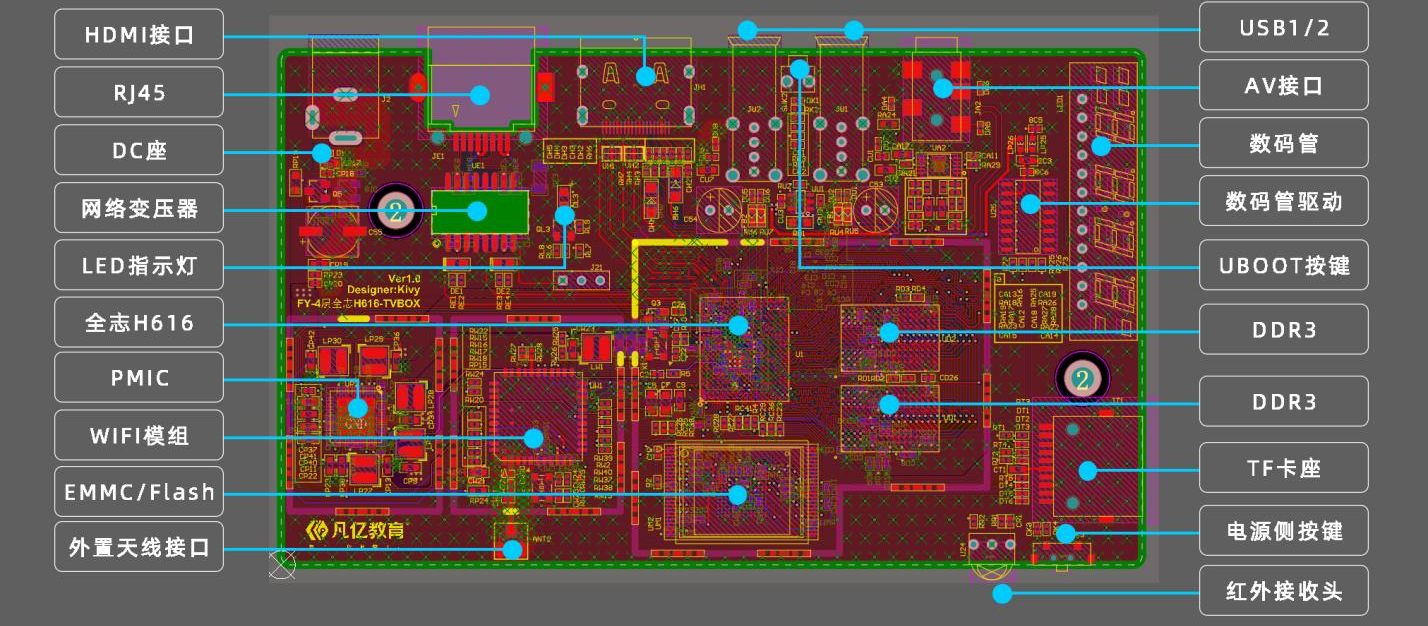
Task: Select the WIFI模组 label
Action: (x=138, y=436)
